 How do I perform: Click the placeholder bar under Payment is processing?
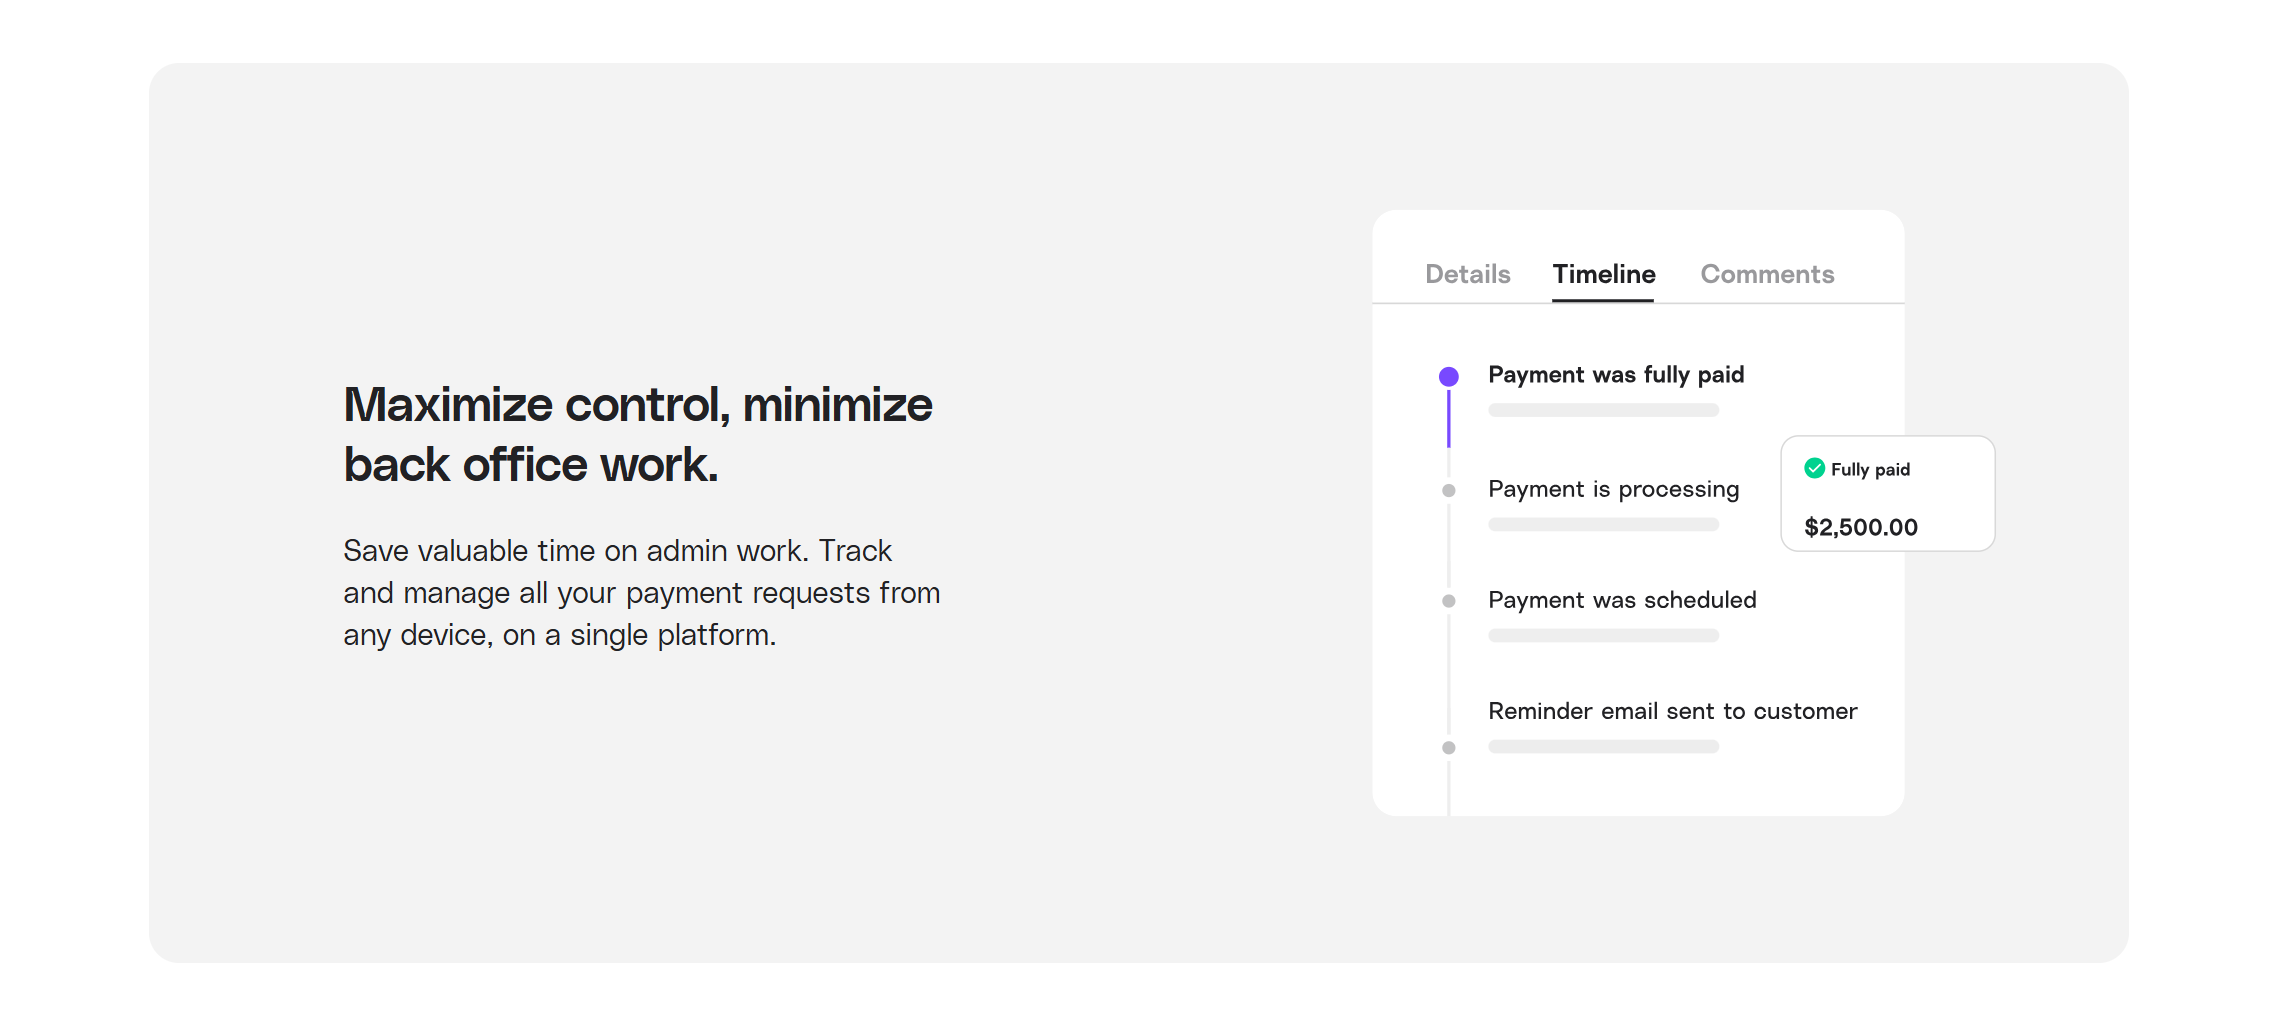pos(1603,524)
